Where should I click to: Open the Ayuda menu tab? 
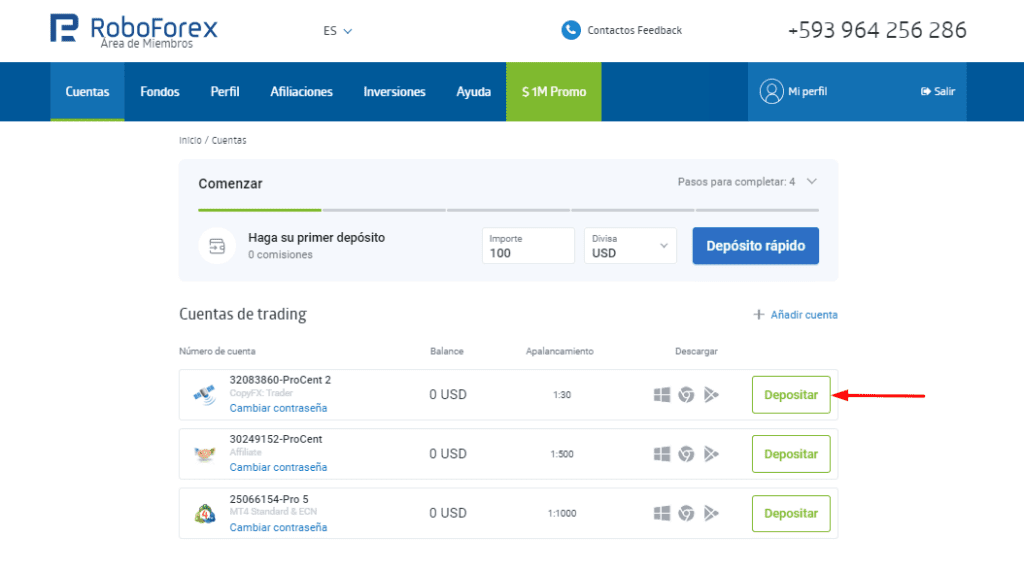click(x=473, y=91)
